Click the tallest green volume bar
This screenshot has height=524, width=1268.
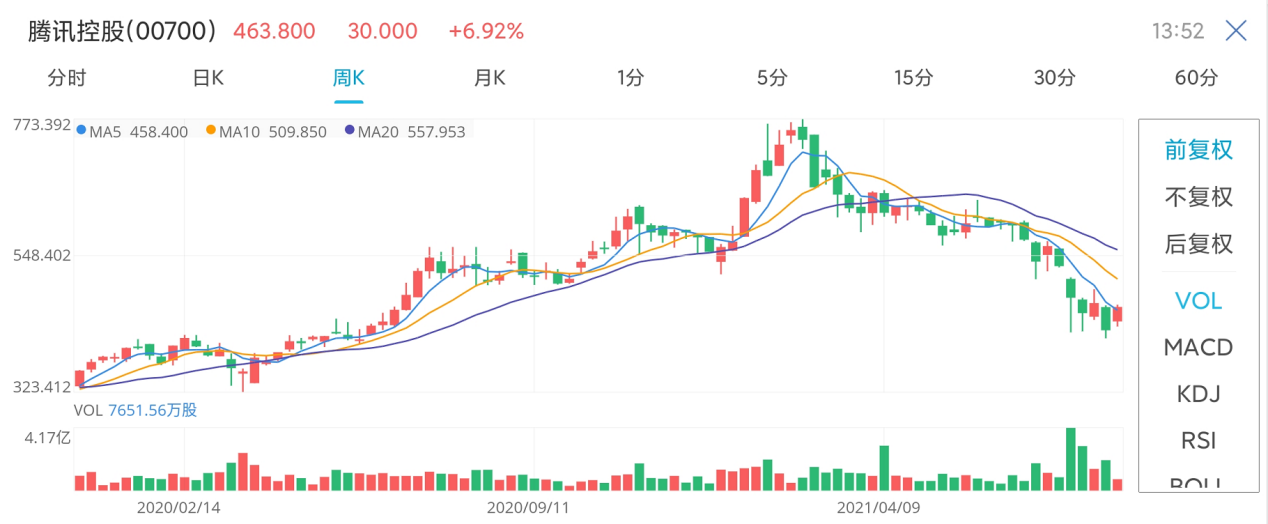[x=1071, y=460]
